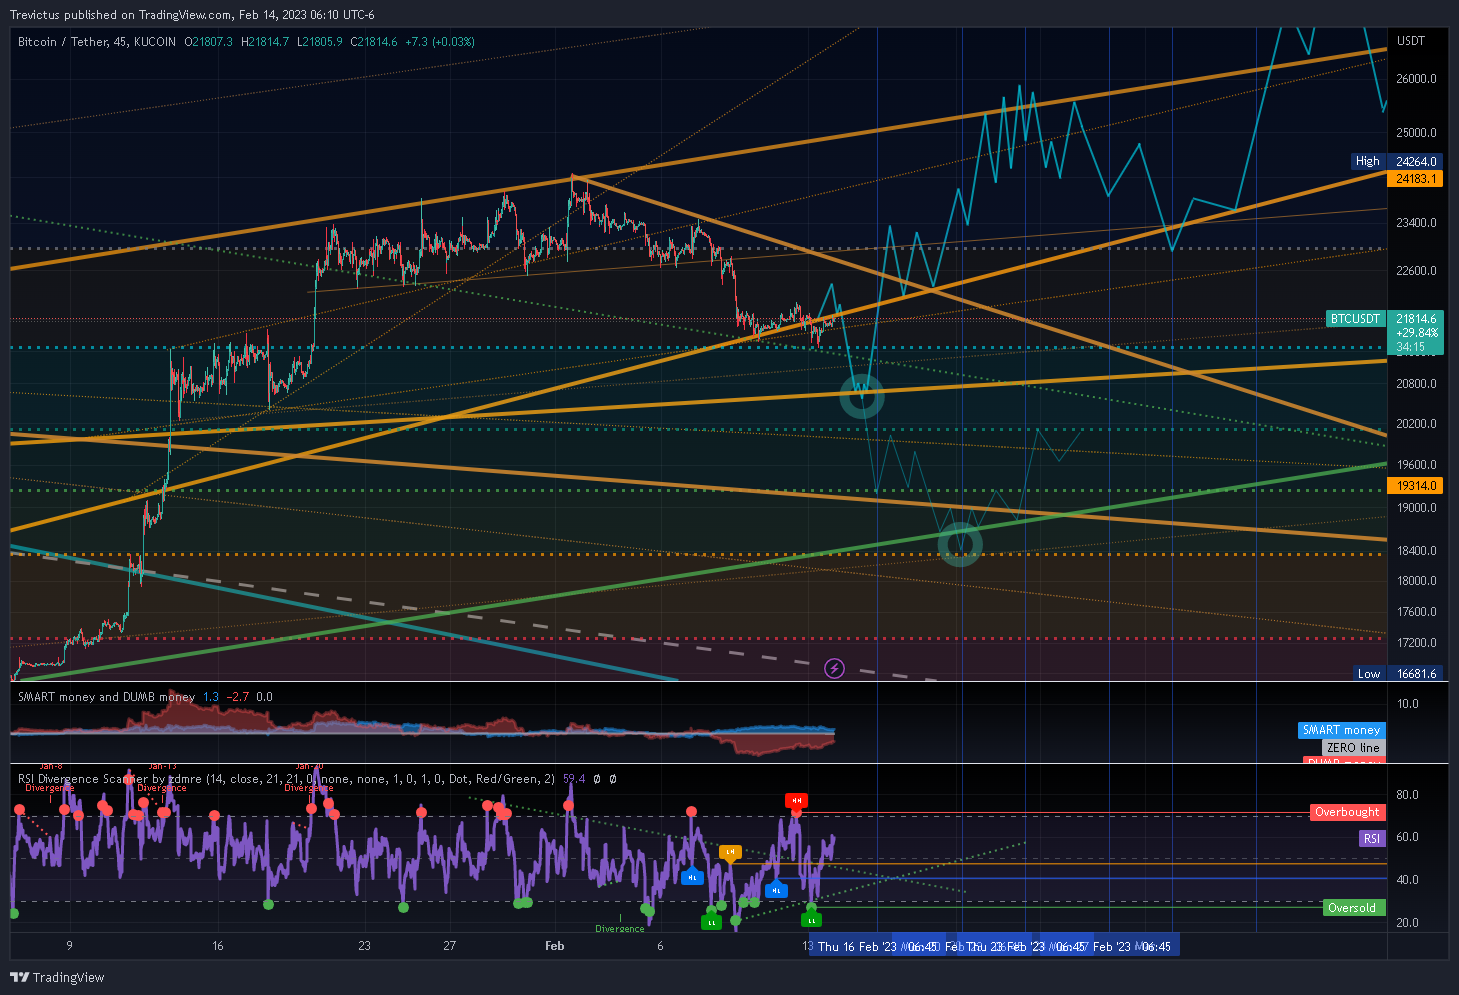1459x995 pixels.
Task: Click the green Oversold label
Action: pos(1352,908)
